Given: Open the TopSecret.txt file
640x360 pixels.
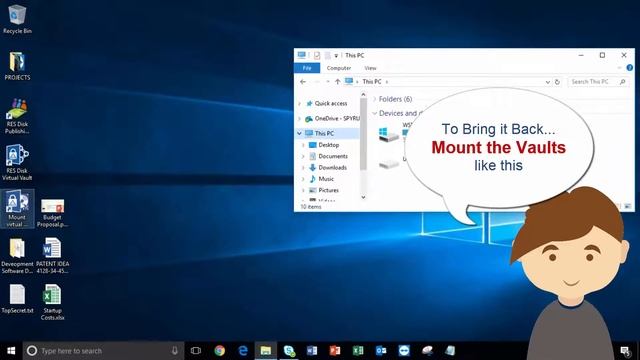Looking at the screenshot, I should pyautogui.click(x=17, y=299).
